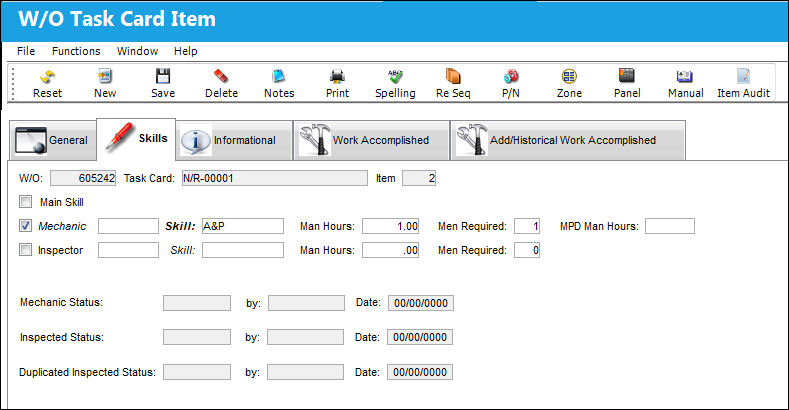Switch to the Informational tab
Screen dimensions: 789x410
[x=234, y=140]
